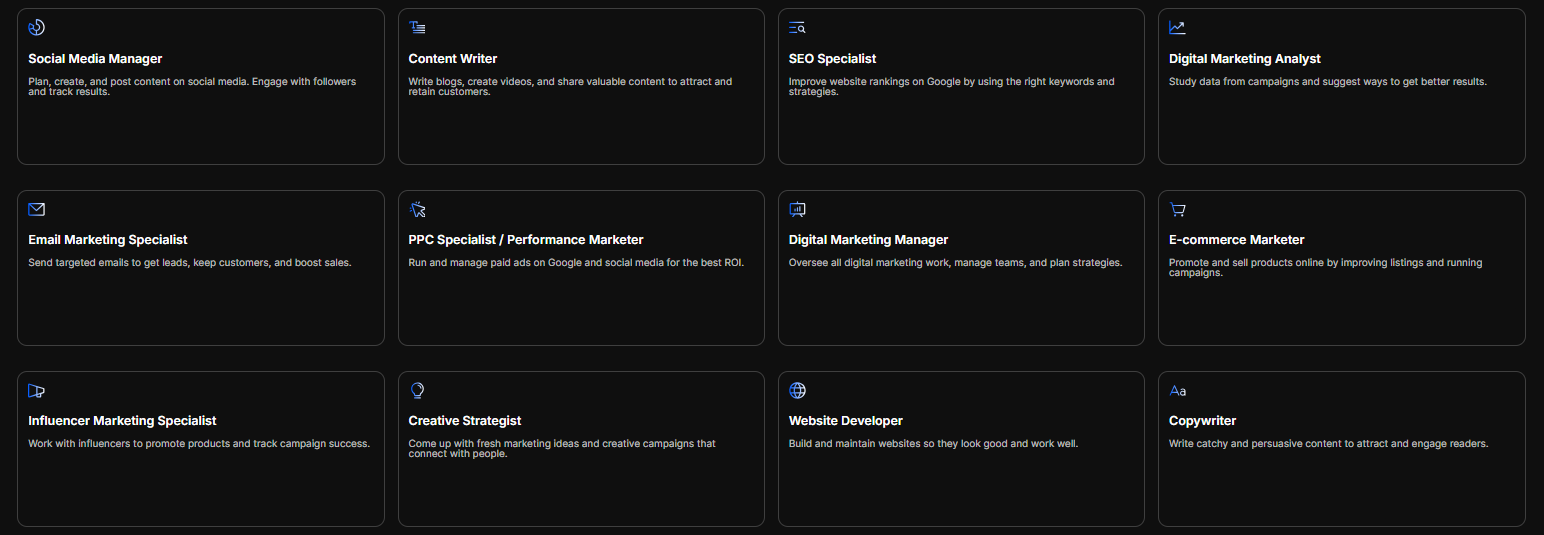Select the SEO Specialist title

click(832, 59)
